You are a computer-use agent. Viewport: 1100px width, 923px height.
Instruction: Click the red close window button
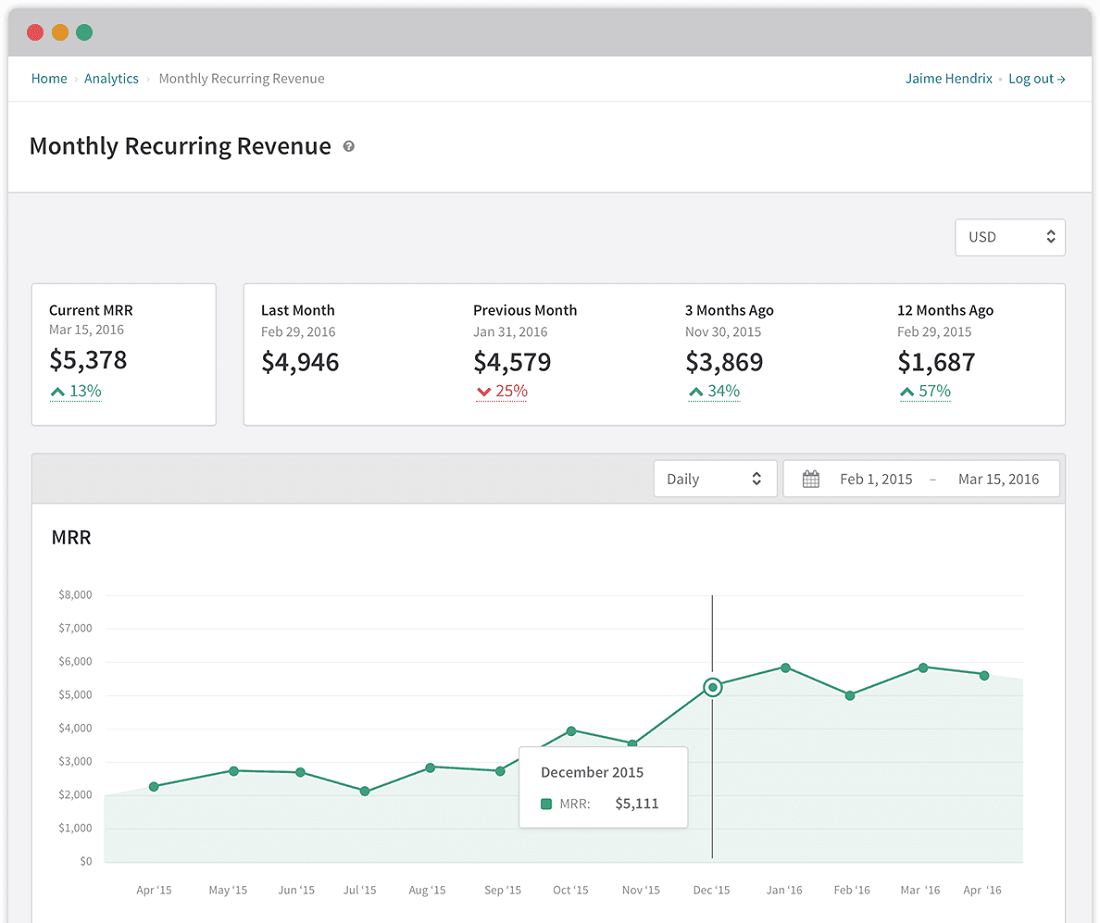pos(35,32)
